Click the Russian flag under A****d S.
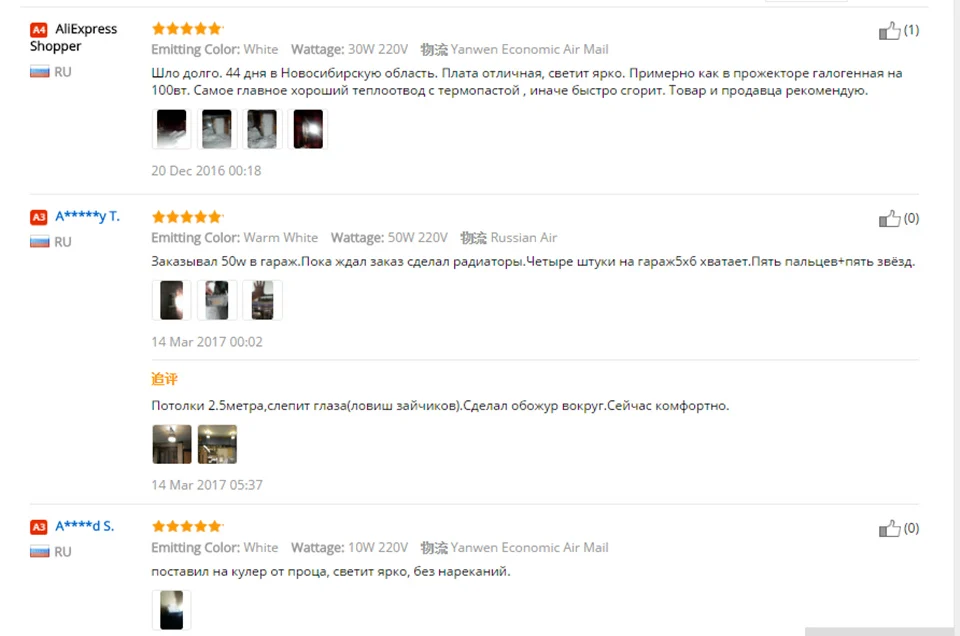The image size is (960, 636). [40, 552]
